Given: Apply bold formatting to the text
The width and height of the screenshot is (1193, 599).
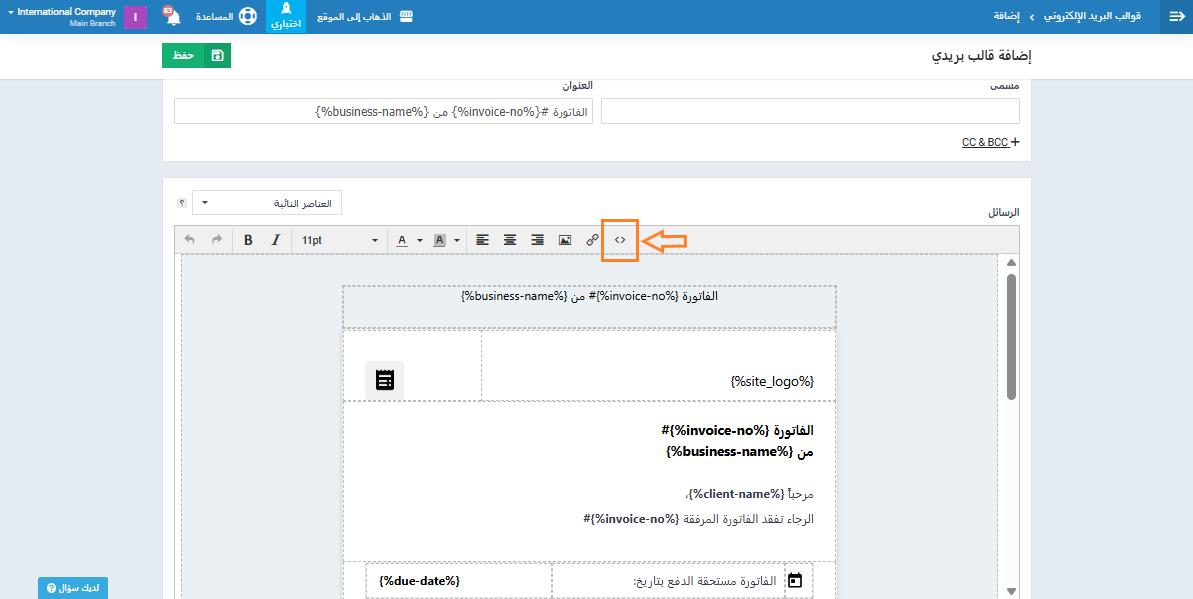Looking at the screenshot, I should (x=248, y=240).
